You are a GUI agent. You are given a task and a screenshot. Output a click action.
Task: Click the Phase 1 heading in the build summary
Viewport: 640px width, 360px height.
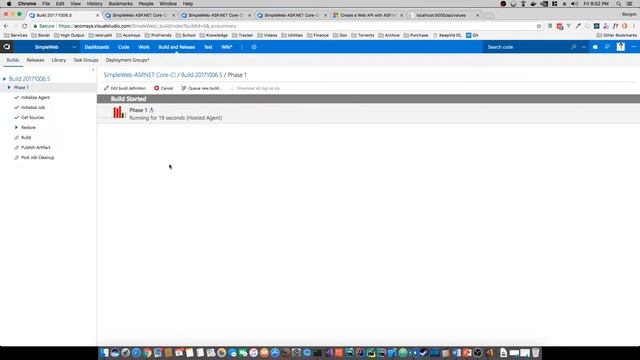click(x=138, y=110)
